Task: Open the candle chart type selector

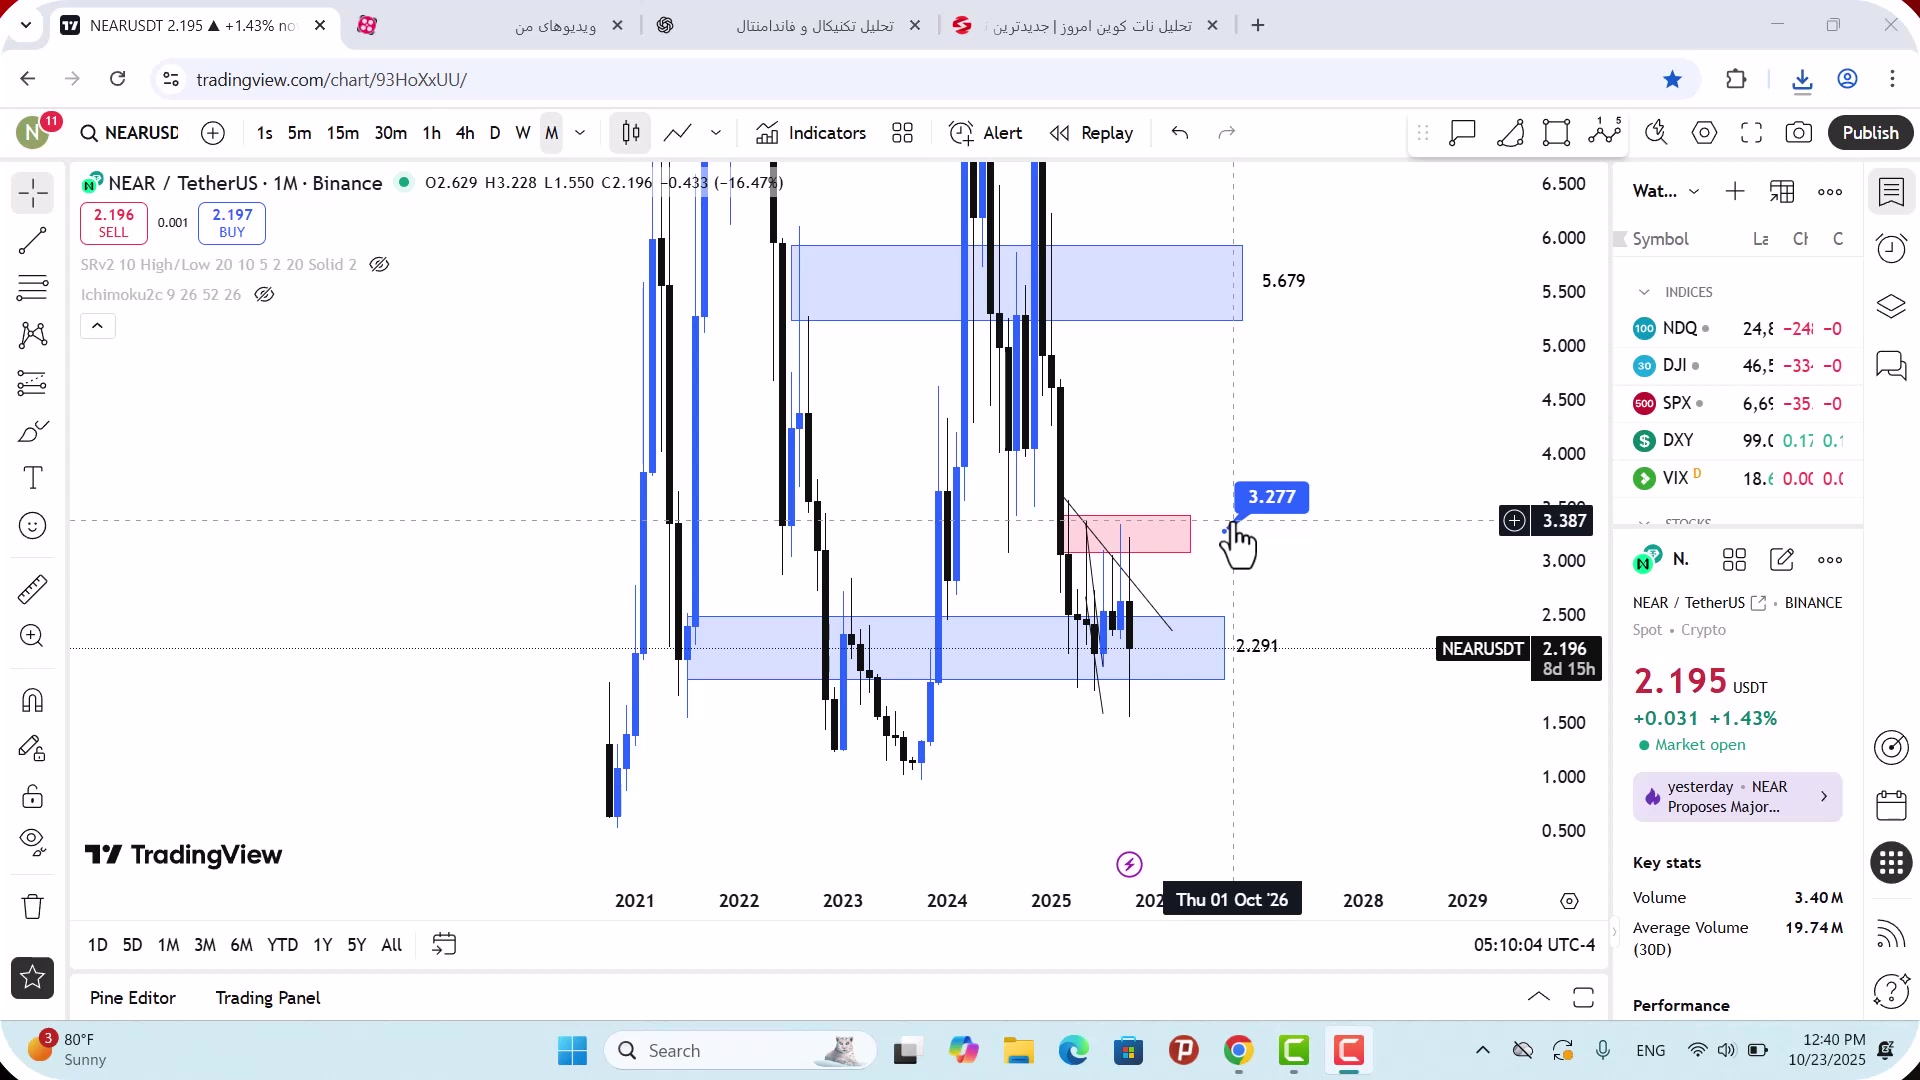Action: pyautogui.click(x=631, y=133)
